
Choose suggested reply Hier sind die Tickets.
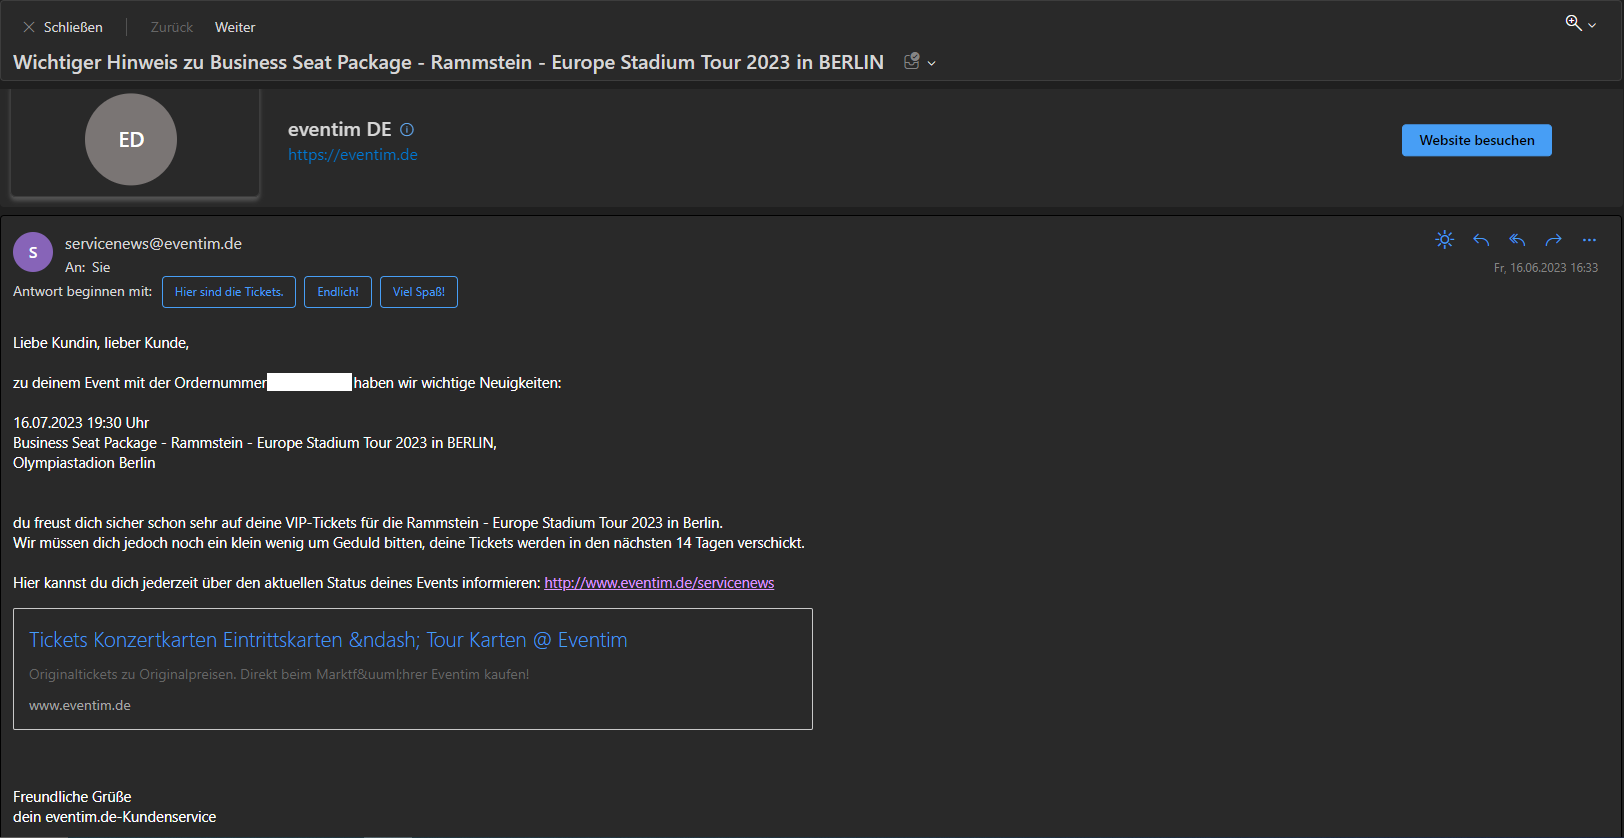click(x=229, y=292)
